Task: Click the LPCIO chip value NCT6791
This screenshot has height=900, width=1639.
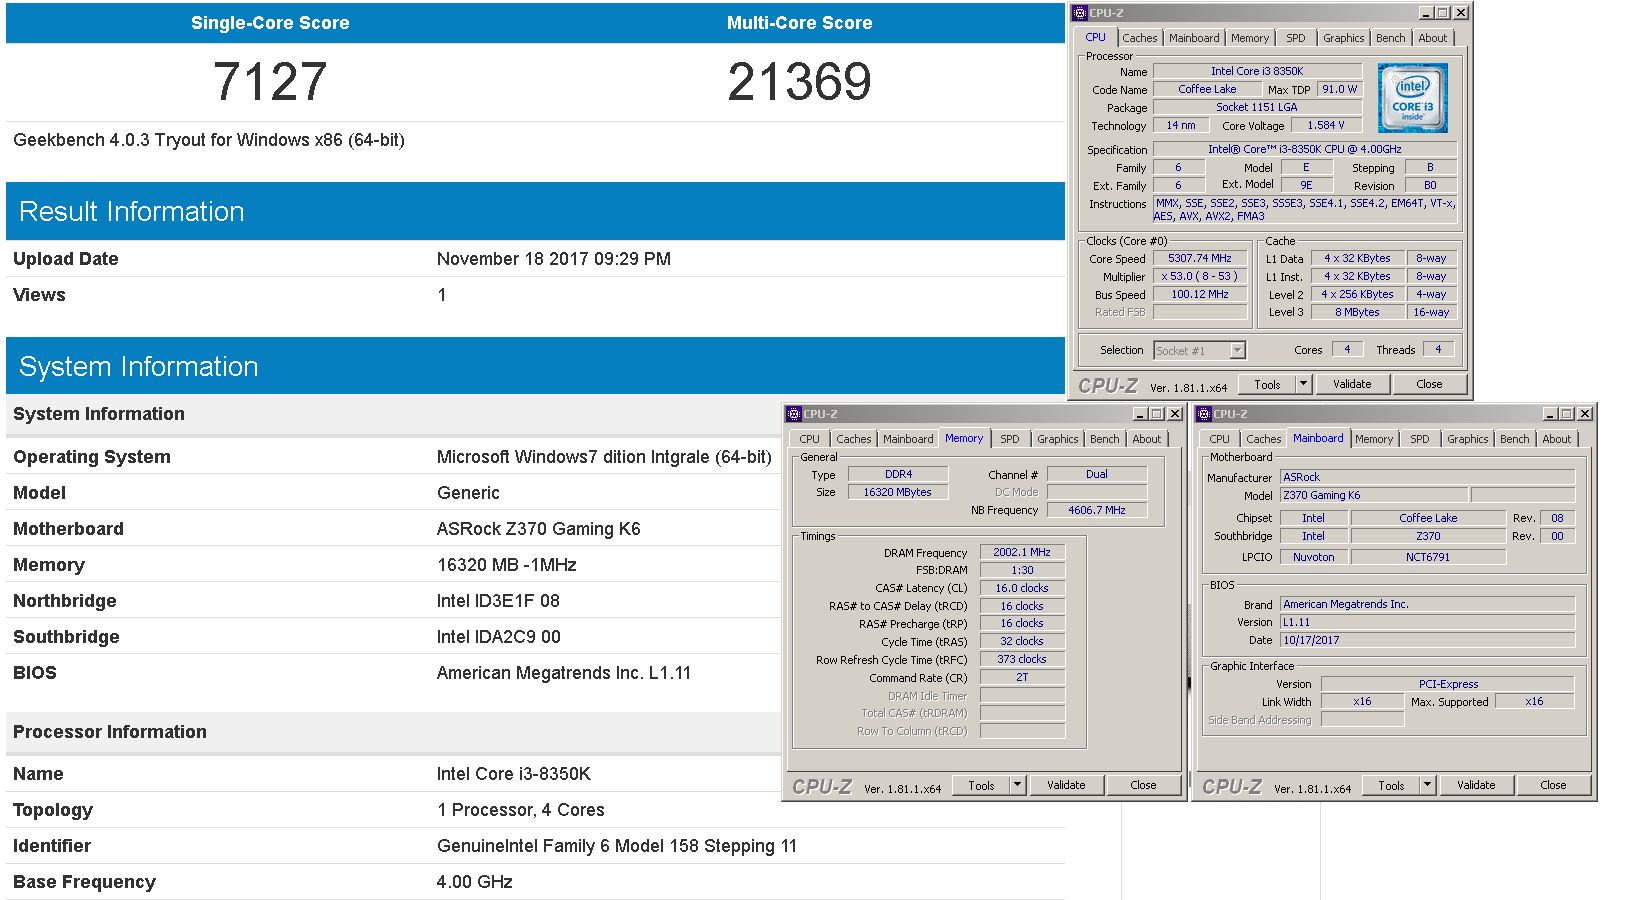Action: click(x=1428, y=557)
